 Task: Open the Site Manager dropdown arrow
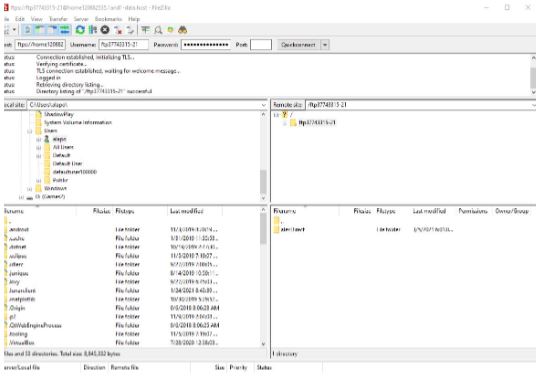click(x=14, y=30)
